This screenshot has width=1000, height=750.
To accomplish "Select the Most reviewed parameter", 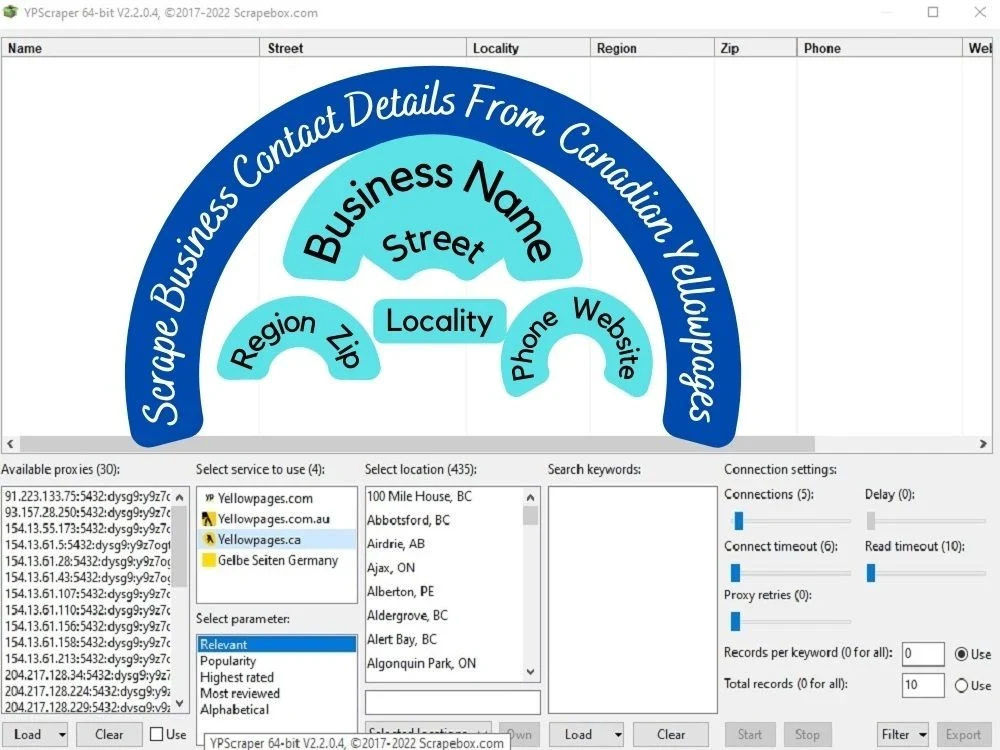I will tap(277, 693).
